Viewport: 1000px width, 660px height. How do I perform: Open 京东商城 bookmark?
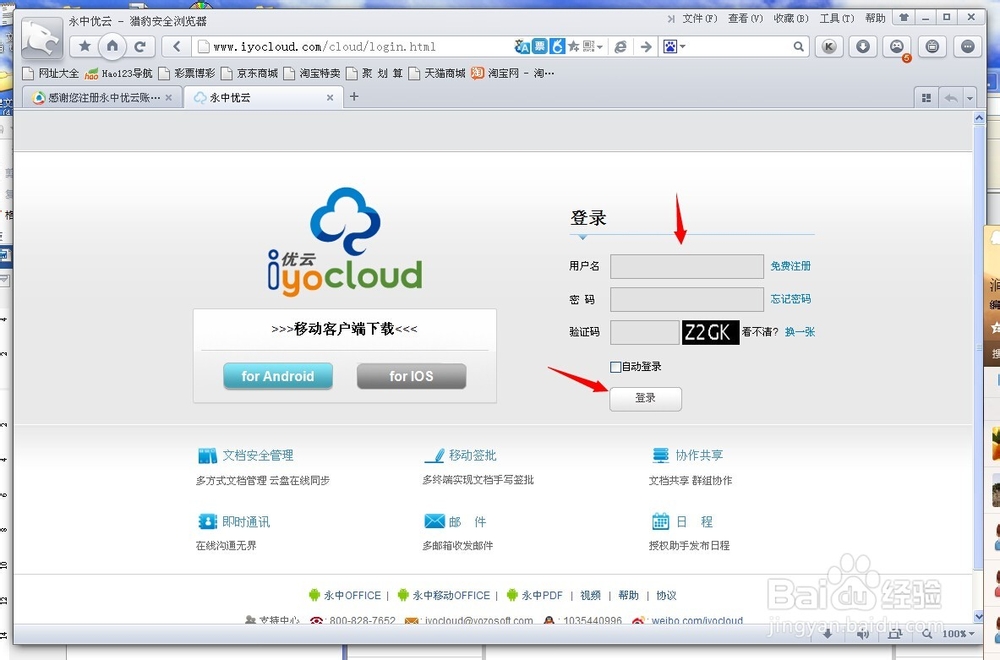(249, 73)
